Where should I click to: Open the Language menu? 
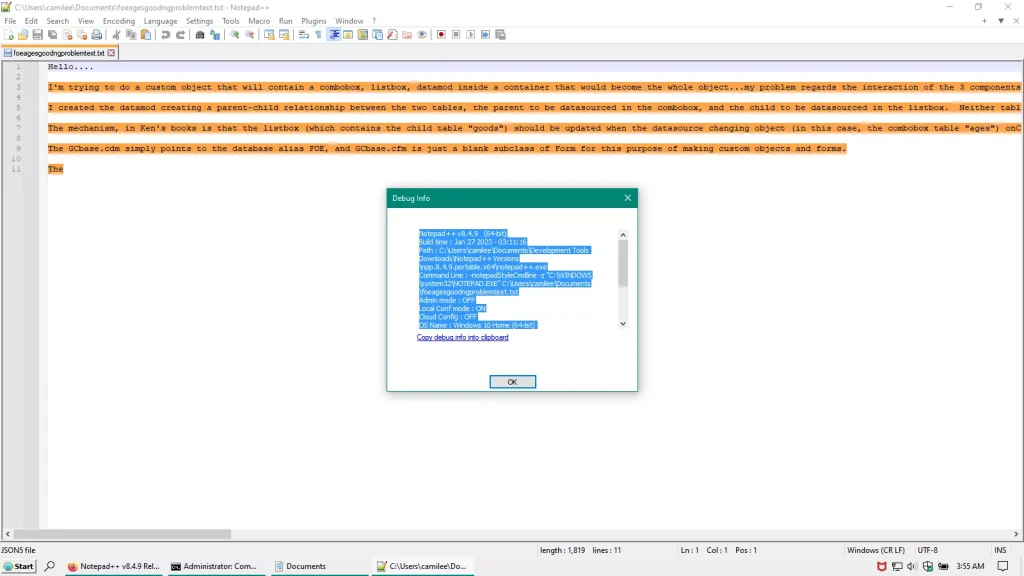pyautogui.click(x=160, y=20)
